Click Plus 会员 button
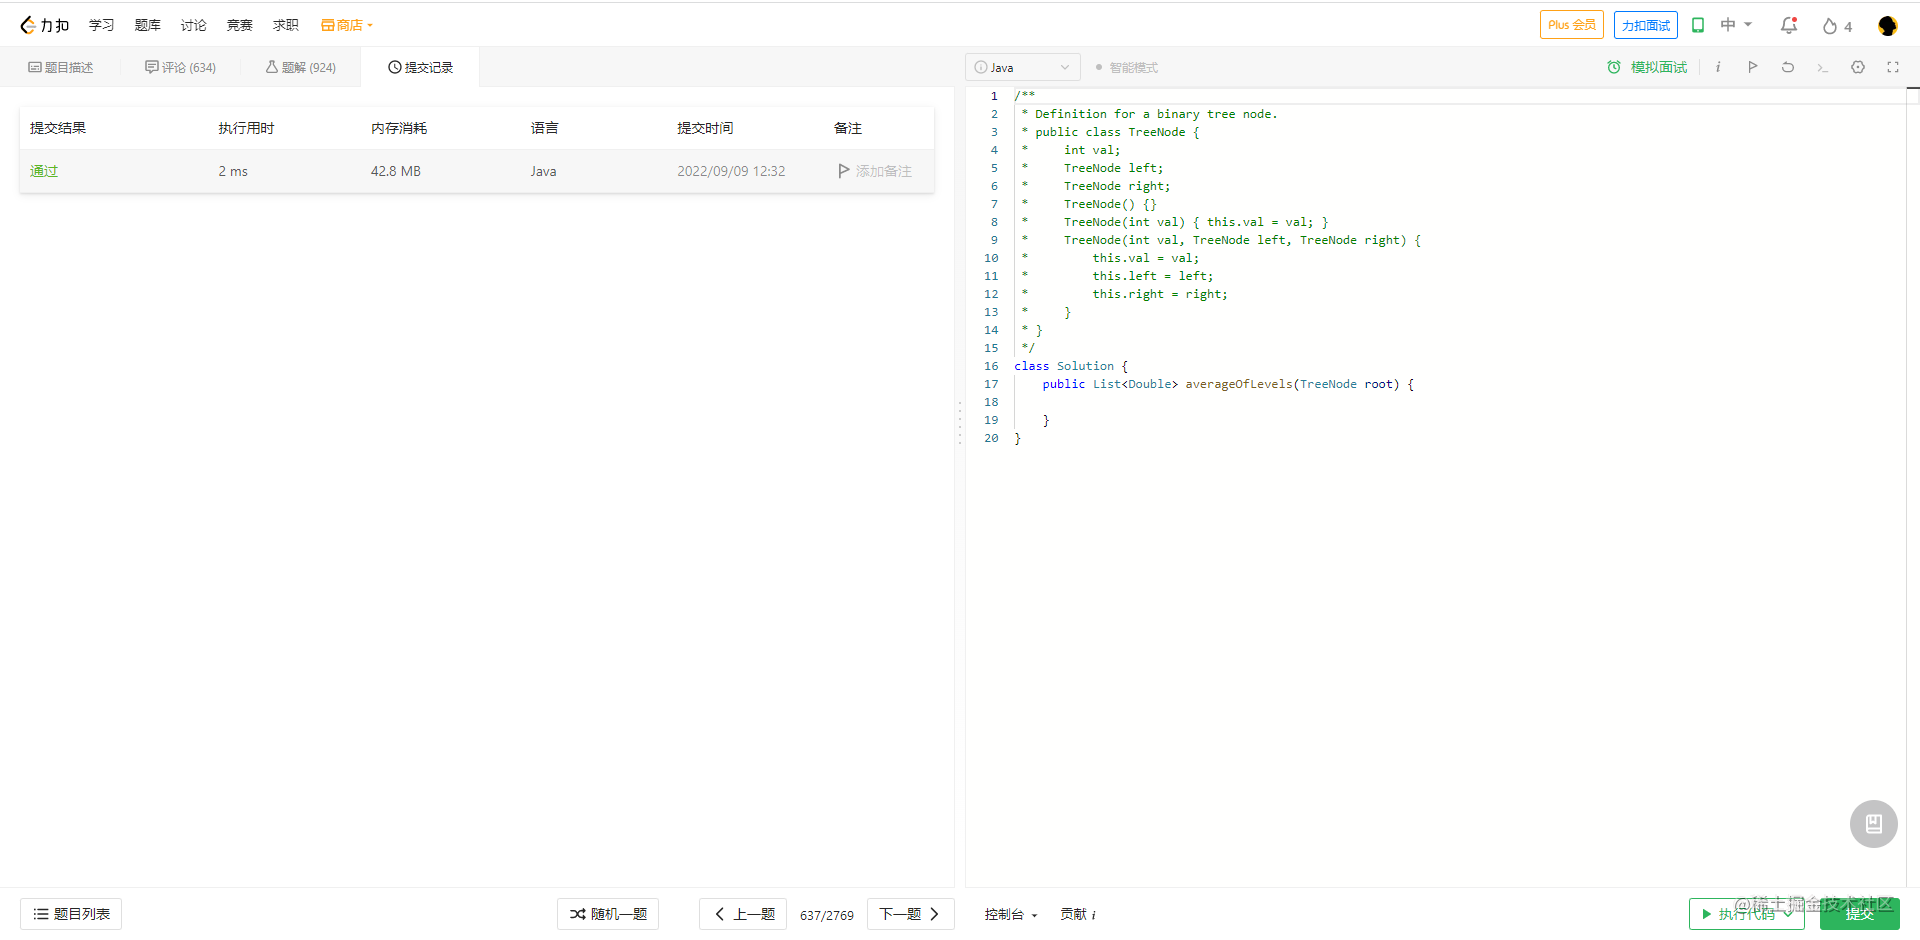This screenshot has width=1920, height=940. point(1571,25)
